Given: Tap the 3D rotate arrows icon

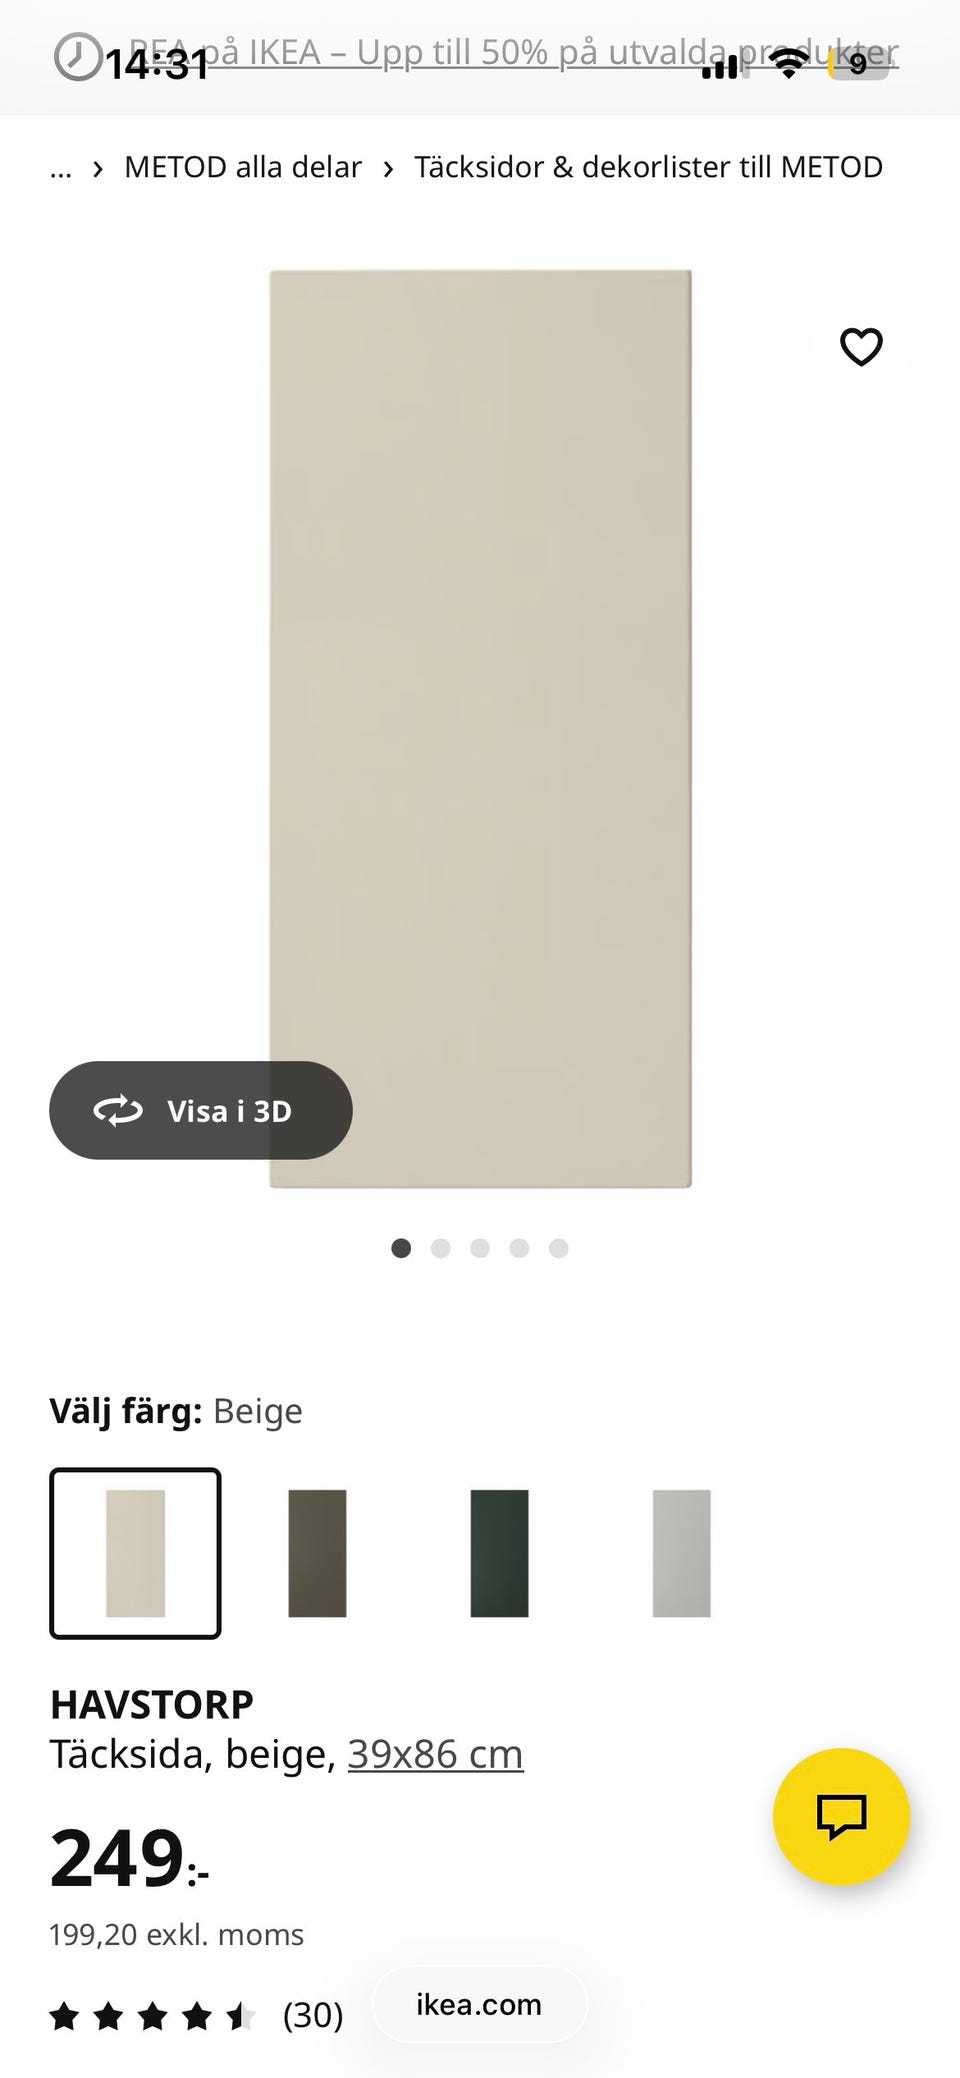Looking at the screenshot, I should (118, 1111).
